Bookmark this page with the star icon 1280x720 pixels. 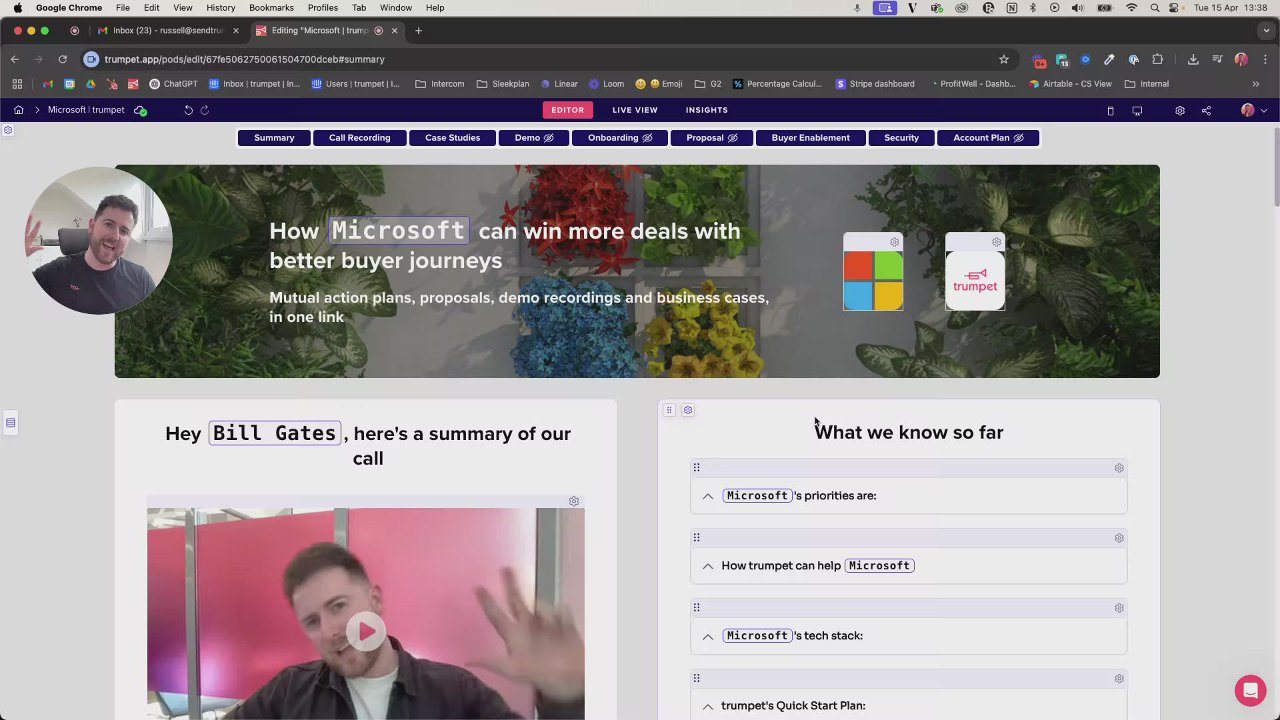(1004, 59)
